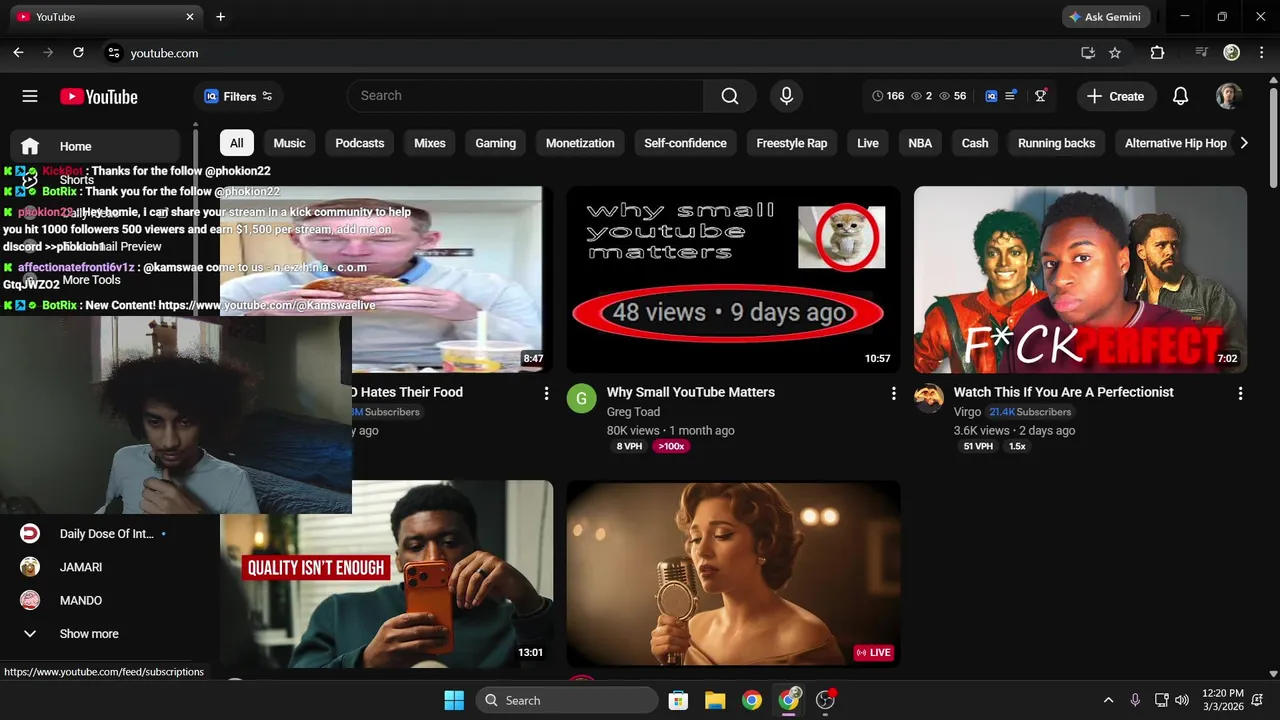Open options for Hates Their Food video
Screen dimensions: 1280x720
pos(546,394)
